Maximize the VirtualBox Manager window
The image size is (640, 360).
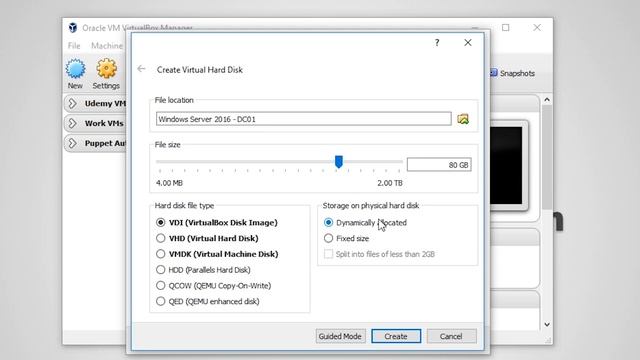[506, 28]
